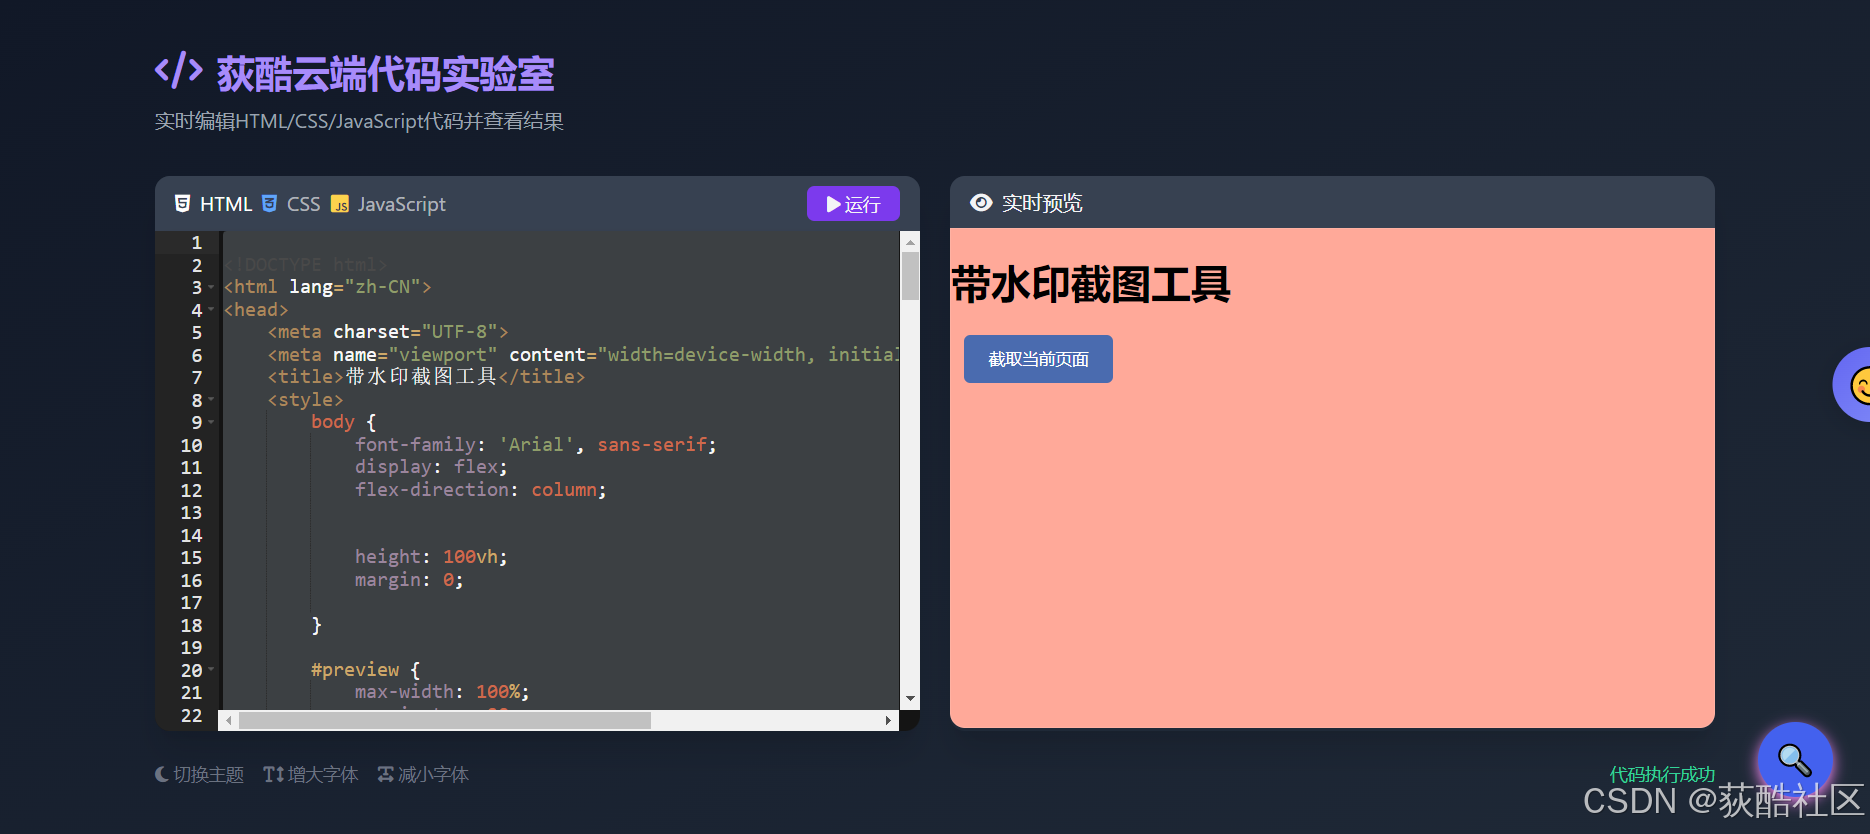Click the scroll left arrow of editor
1870x834 pixels.
tap(229, 720)
